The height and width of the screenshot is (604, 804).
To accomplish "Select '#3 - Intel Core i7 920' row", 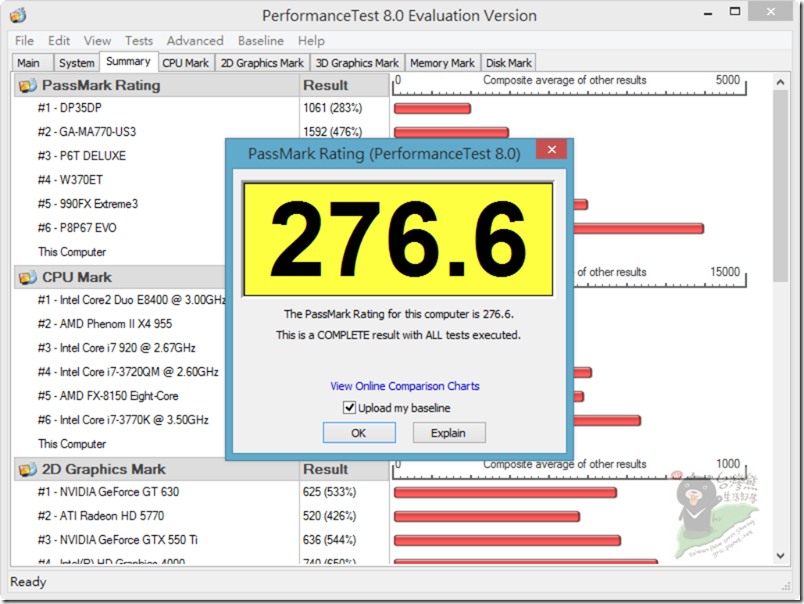I will click(x=116, y=348).
